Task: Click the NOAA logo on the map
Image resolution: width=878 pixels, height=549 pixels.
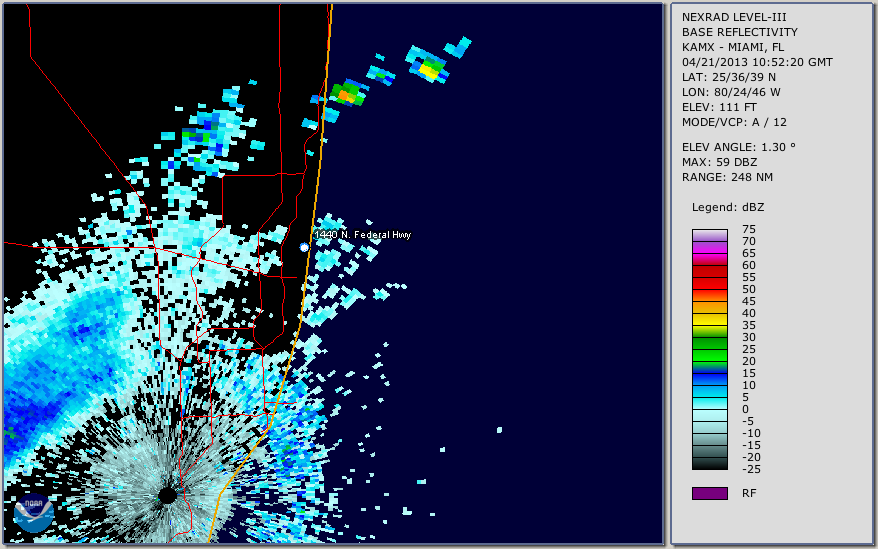Action: coord(34,513)
